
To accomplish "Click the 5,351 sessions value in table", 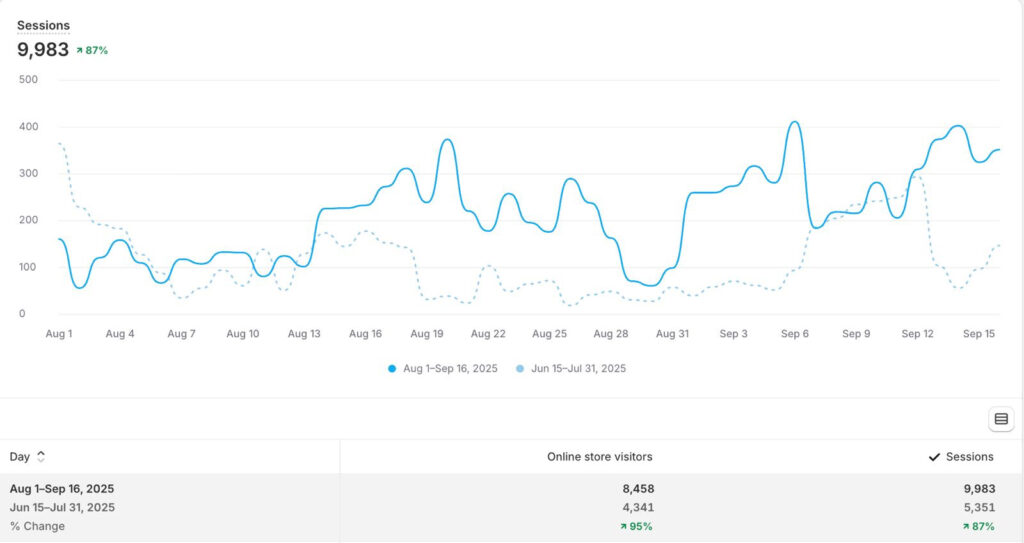I will 977,508.
